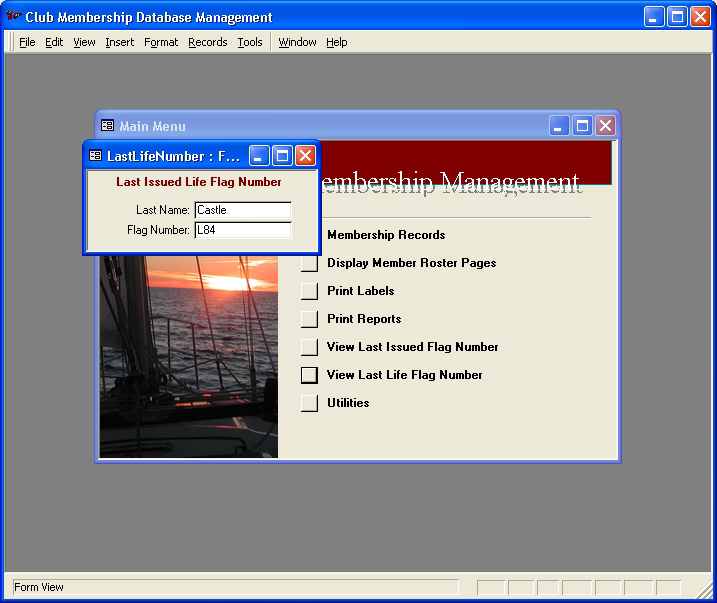Open the Window menu
The width and height of the screenshot is (717, 603).
(297, 42)
